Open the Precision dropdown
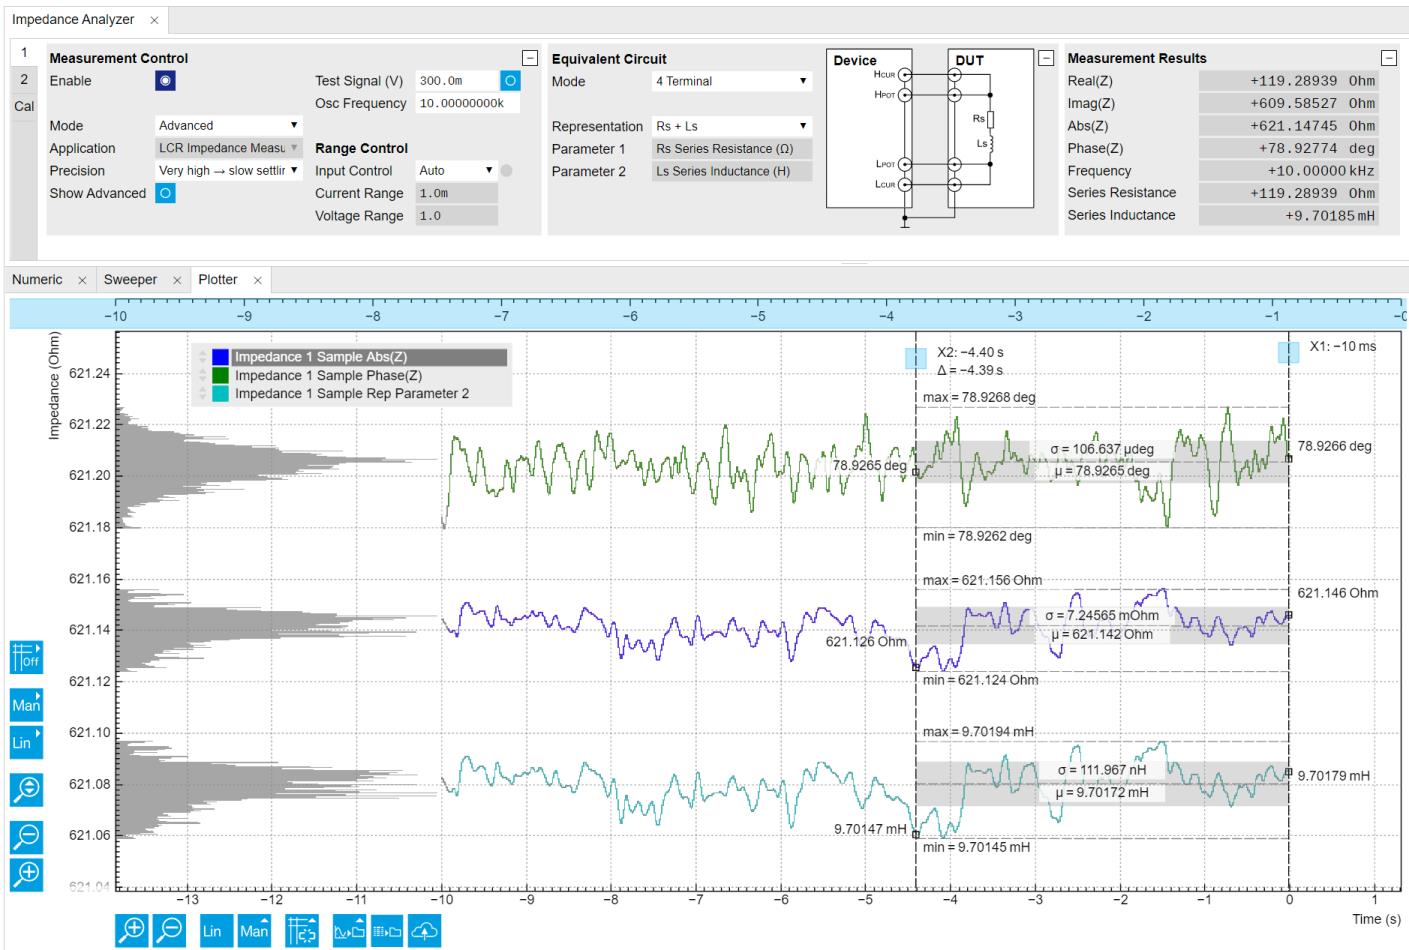 click(228, 171)
